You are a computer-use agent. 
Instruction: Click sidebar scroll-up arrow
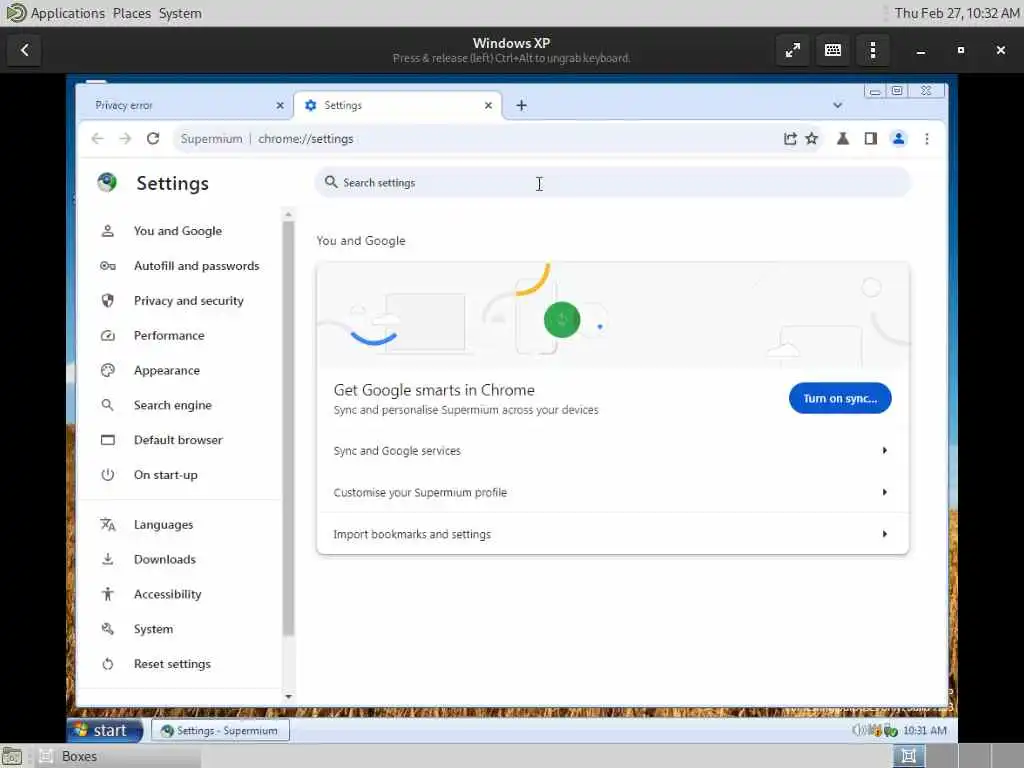pos(289,214)
